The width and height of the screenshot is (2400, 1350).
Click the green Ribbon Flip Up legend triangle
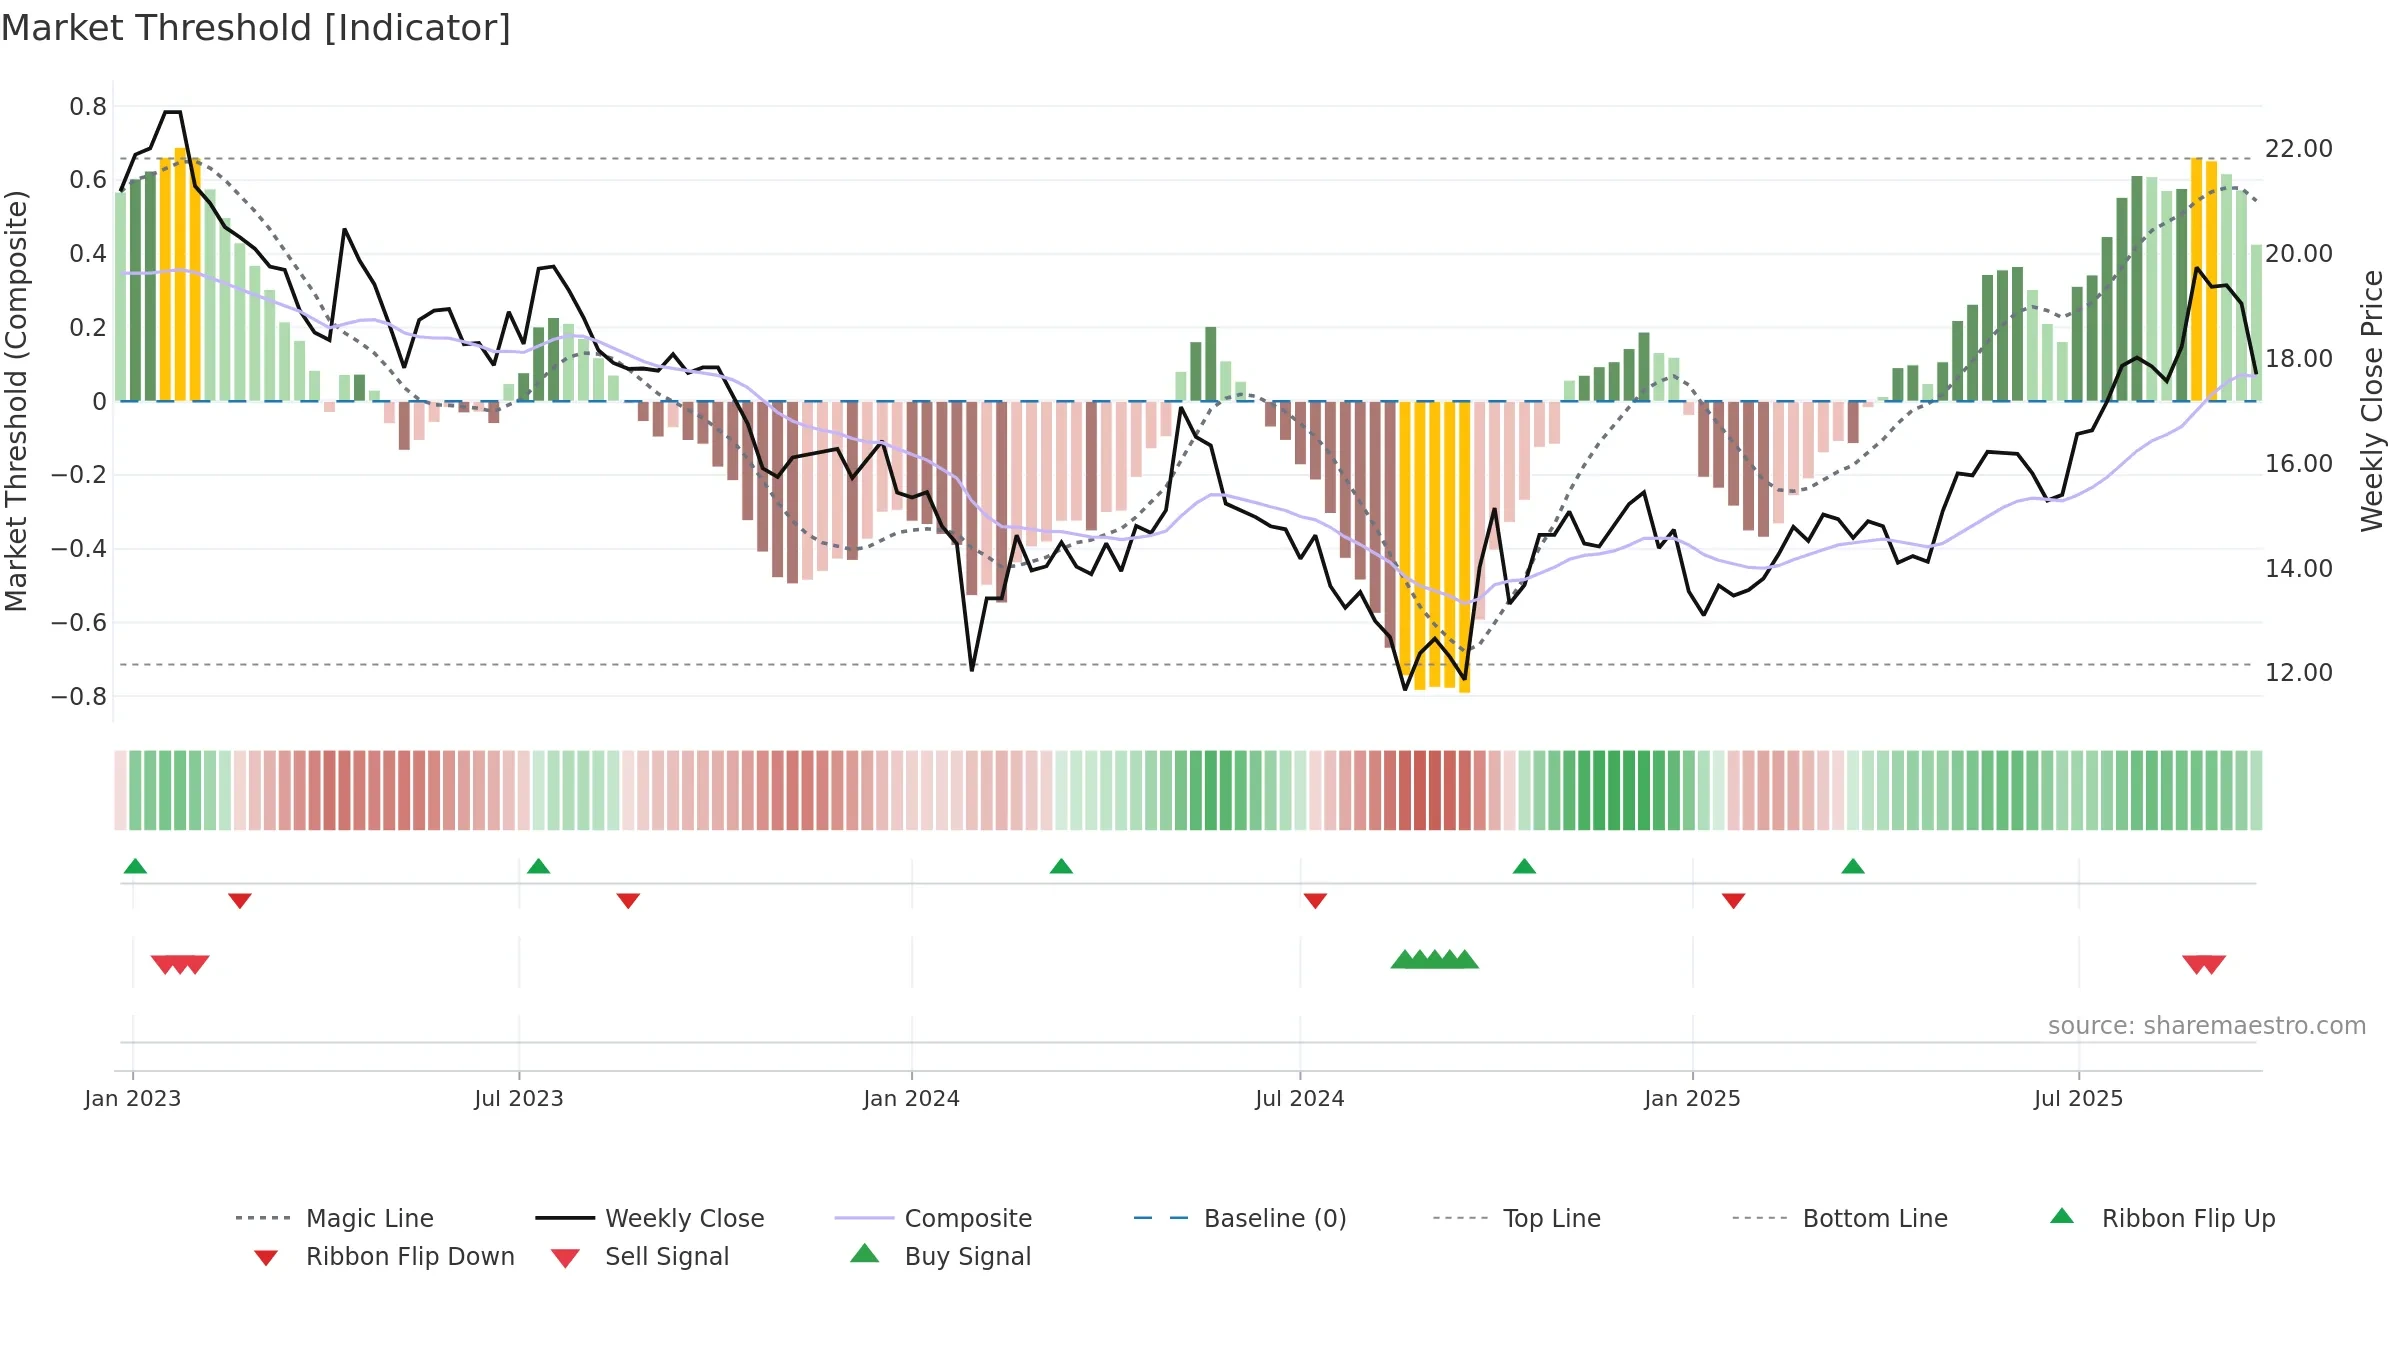pyautogui.click(x=2062, y=1216)
